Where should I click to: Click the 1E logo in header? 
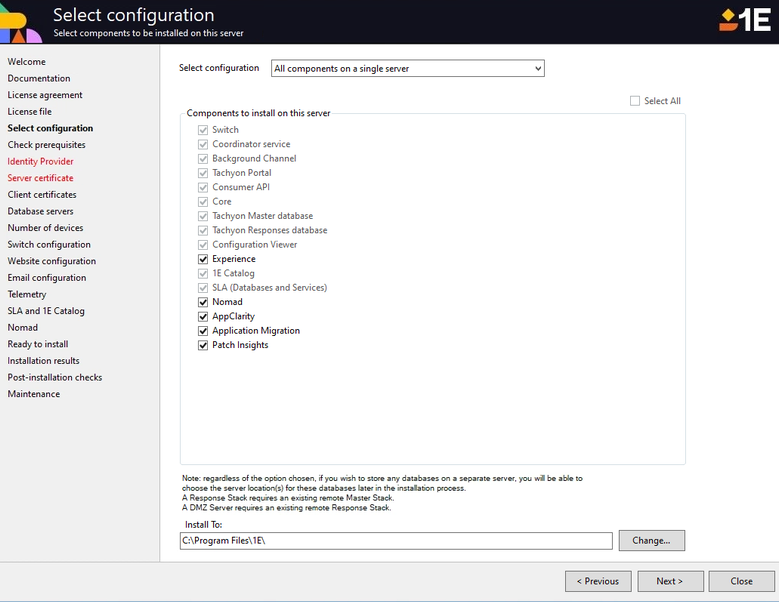point(745,20)
